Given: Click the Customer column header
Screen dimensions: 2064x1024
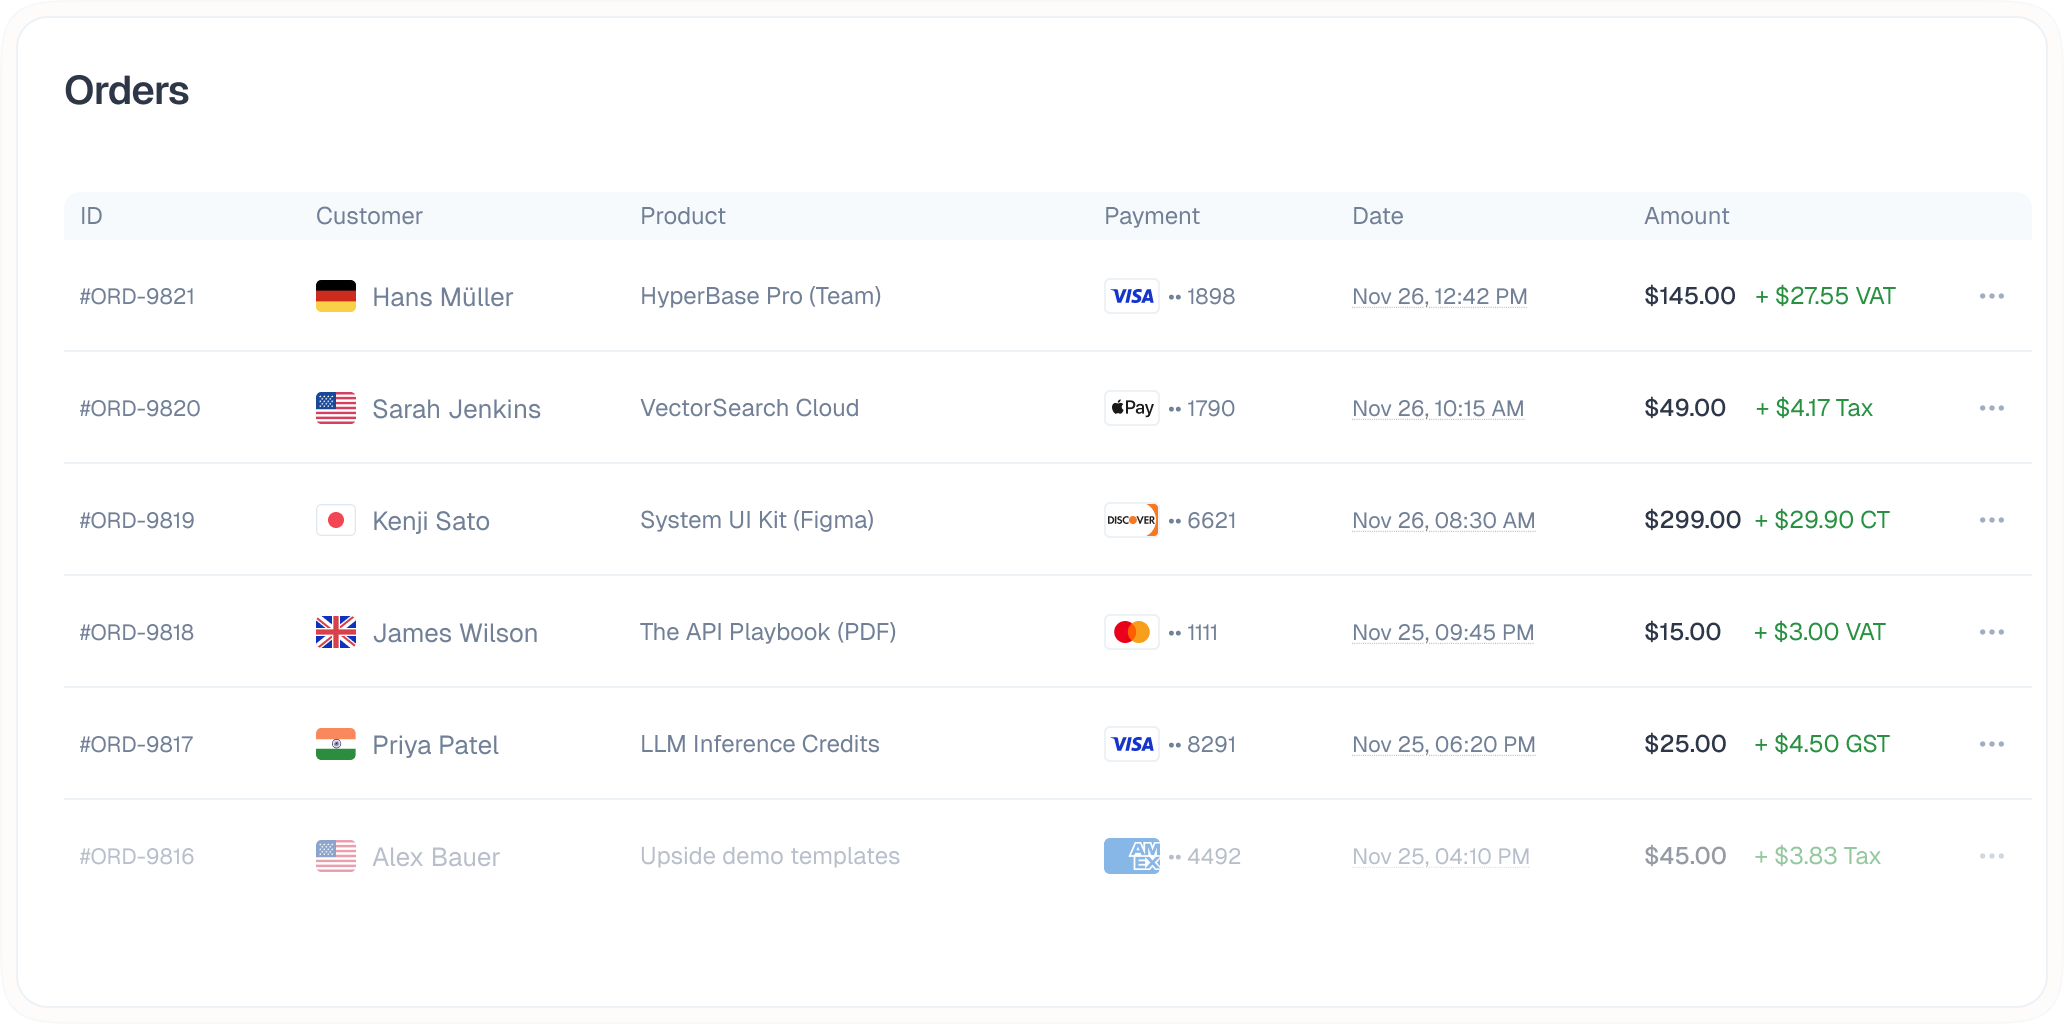Looking at the screenshot, I should pos(369,216).
